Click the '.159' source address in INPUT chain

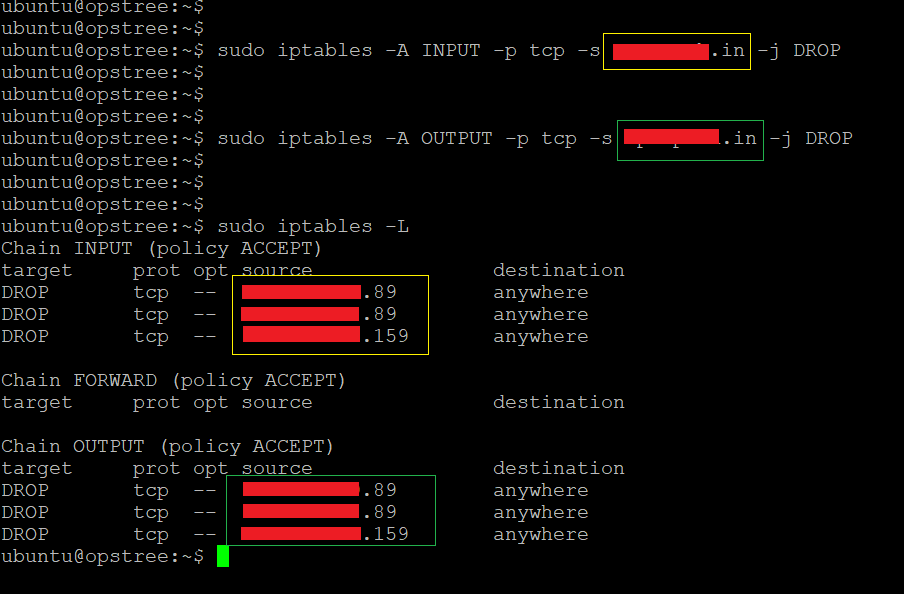[x=385, y=336]
